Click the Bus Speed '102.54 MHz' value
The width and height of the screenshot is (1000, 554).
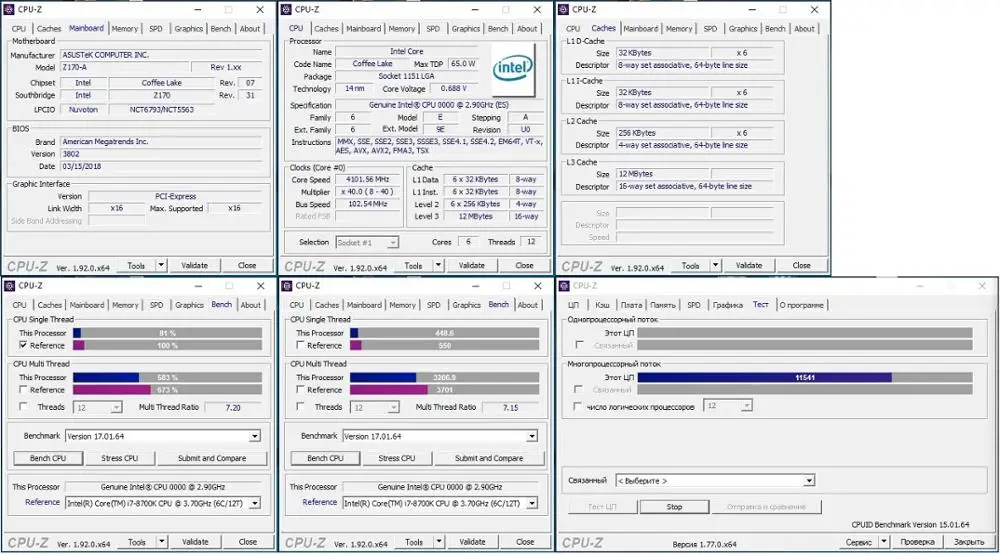(x=367, y=204)
